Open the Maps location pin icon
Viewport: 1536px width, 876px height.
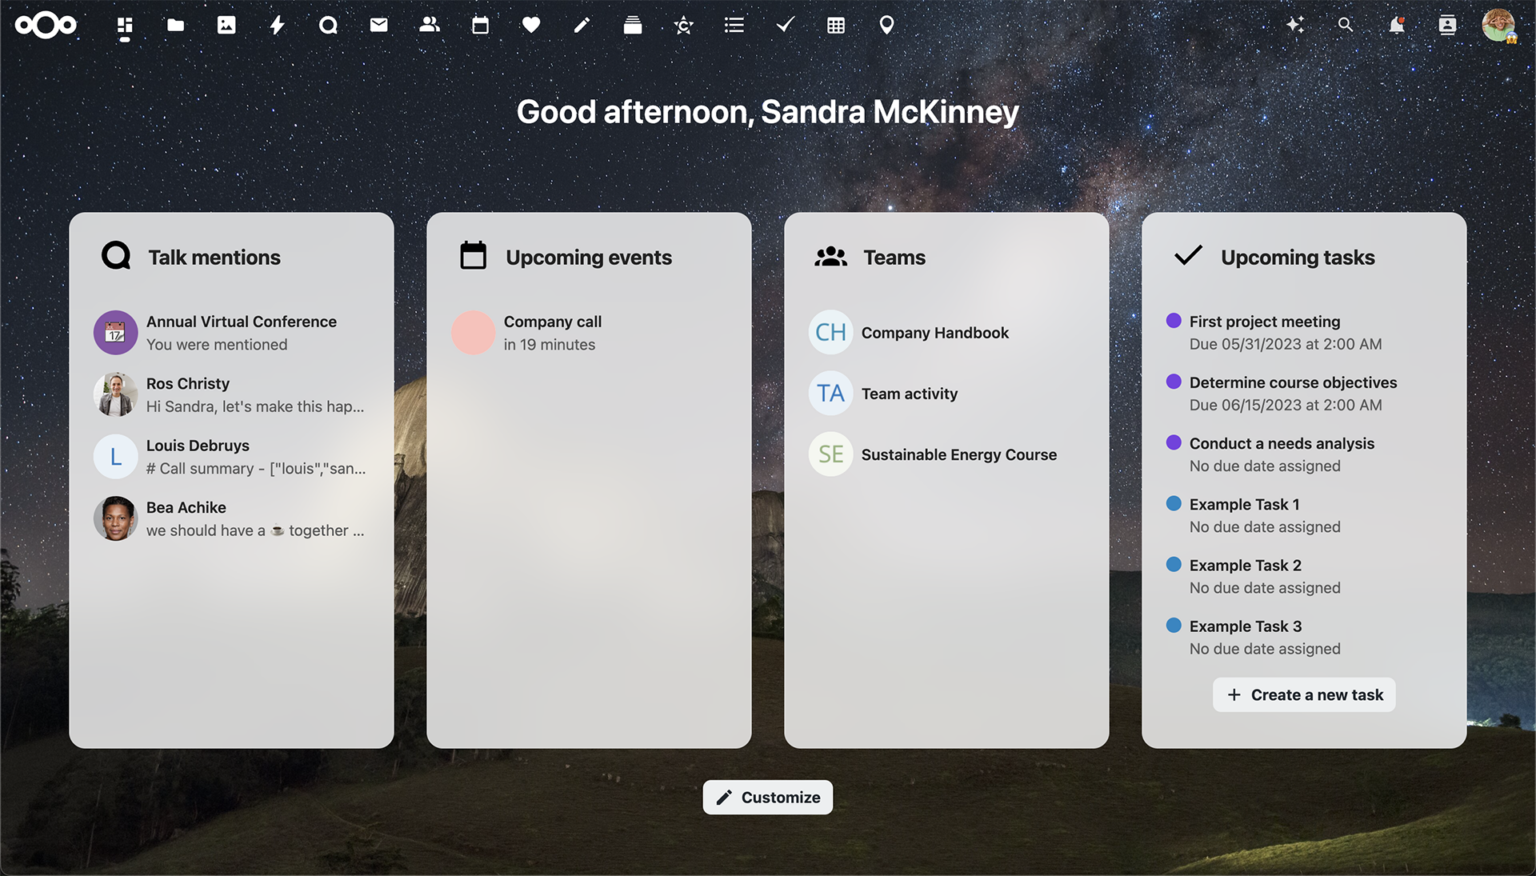[886, 25]
